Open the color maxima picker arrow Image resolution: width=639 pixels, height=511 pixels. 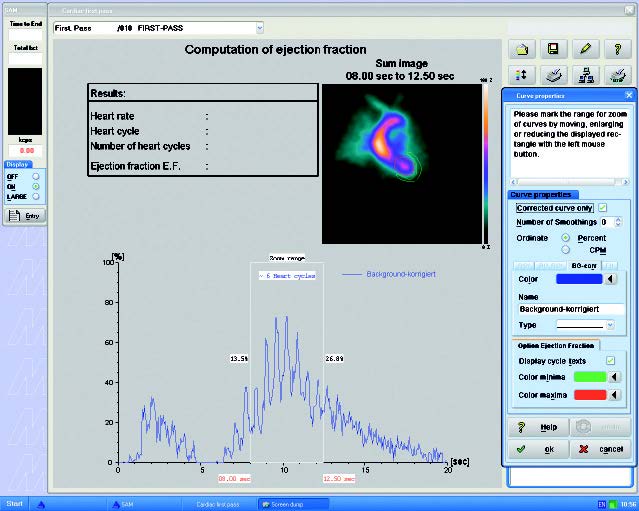click(612, 395)
